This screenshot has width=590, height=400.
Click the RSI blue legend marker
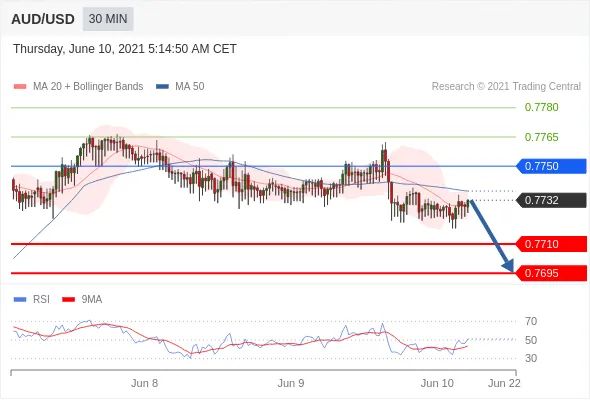tap(20, 300)
